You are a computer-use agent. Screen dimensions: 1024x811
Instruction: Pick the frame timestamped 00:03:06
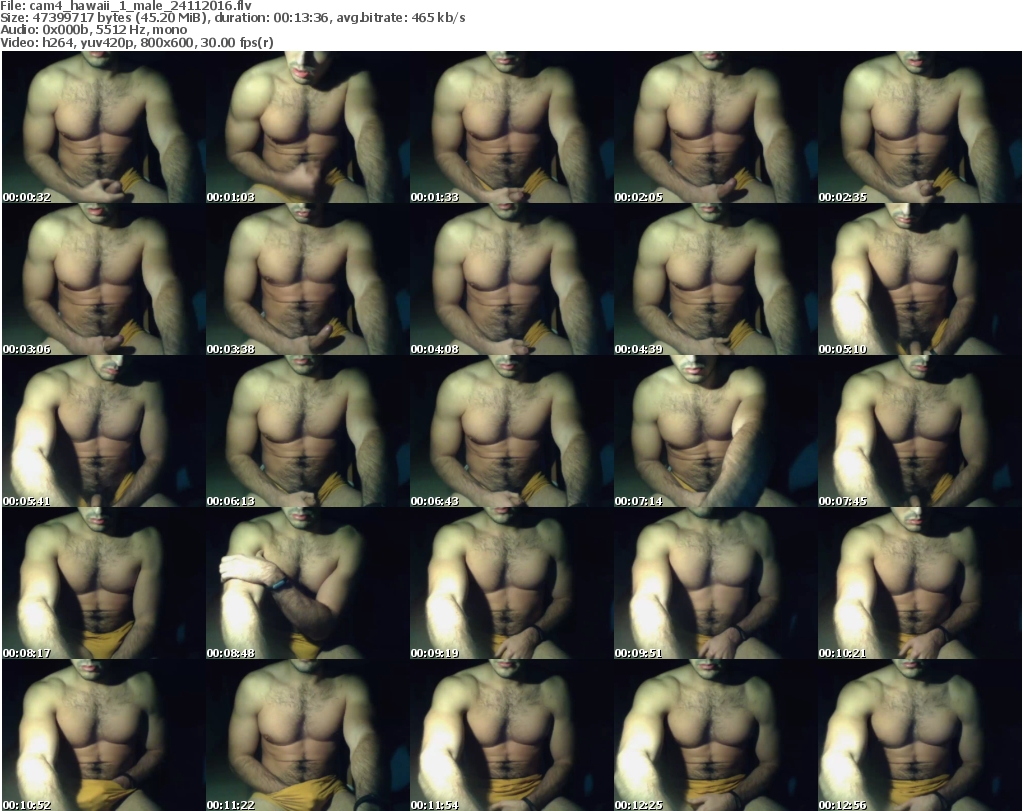tap(103, 280)
